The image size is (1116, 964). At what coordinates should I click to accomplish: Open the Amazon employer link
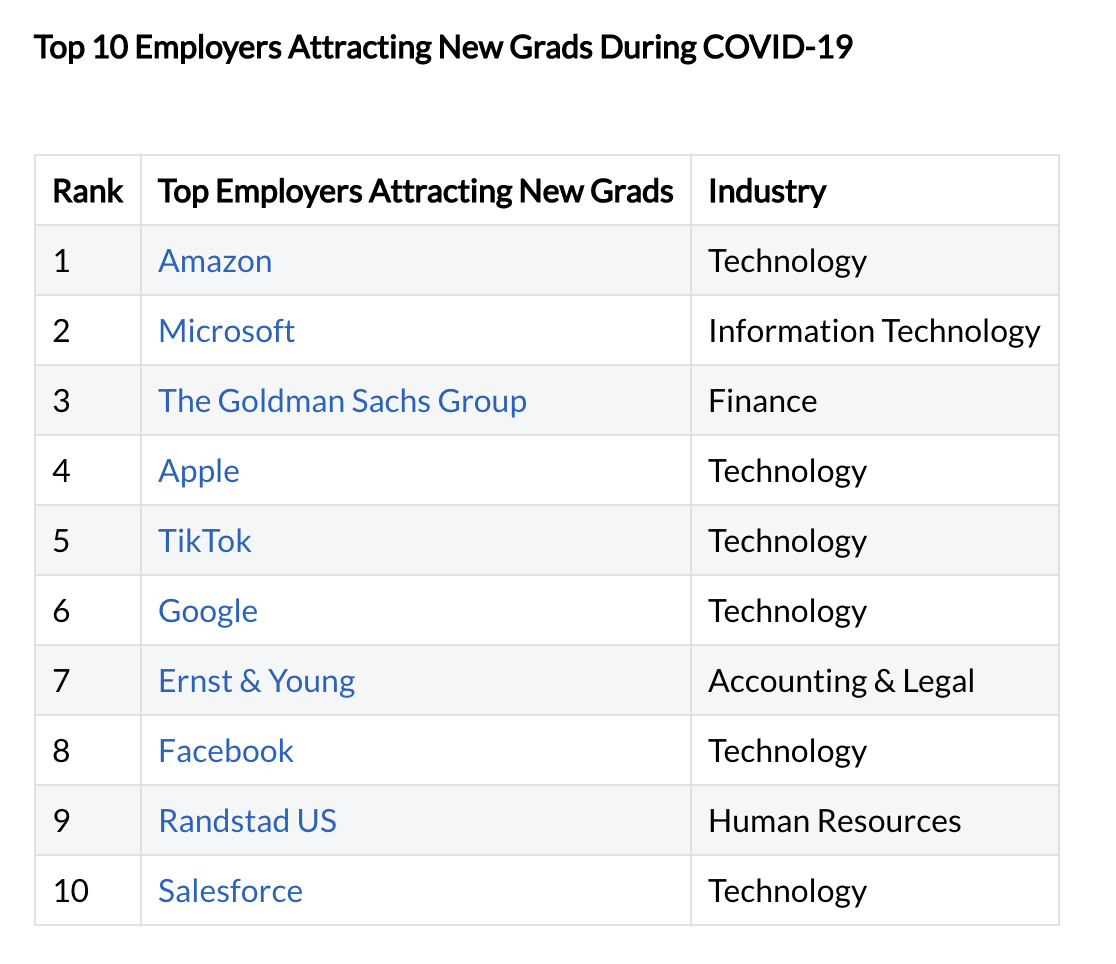(215, 261)
